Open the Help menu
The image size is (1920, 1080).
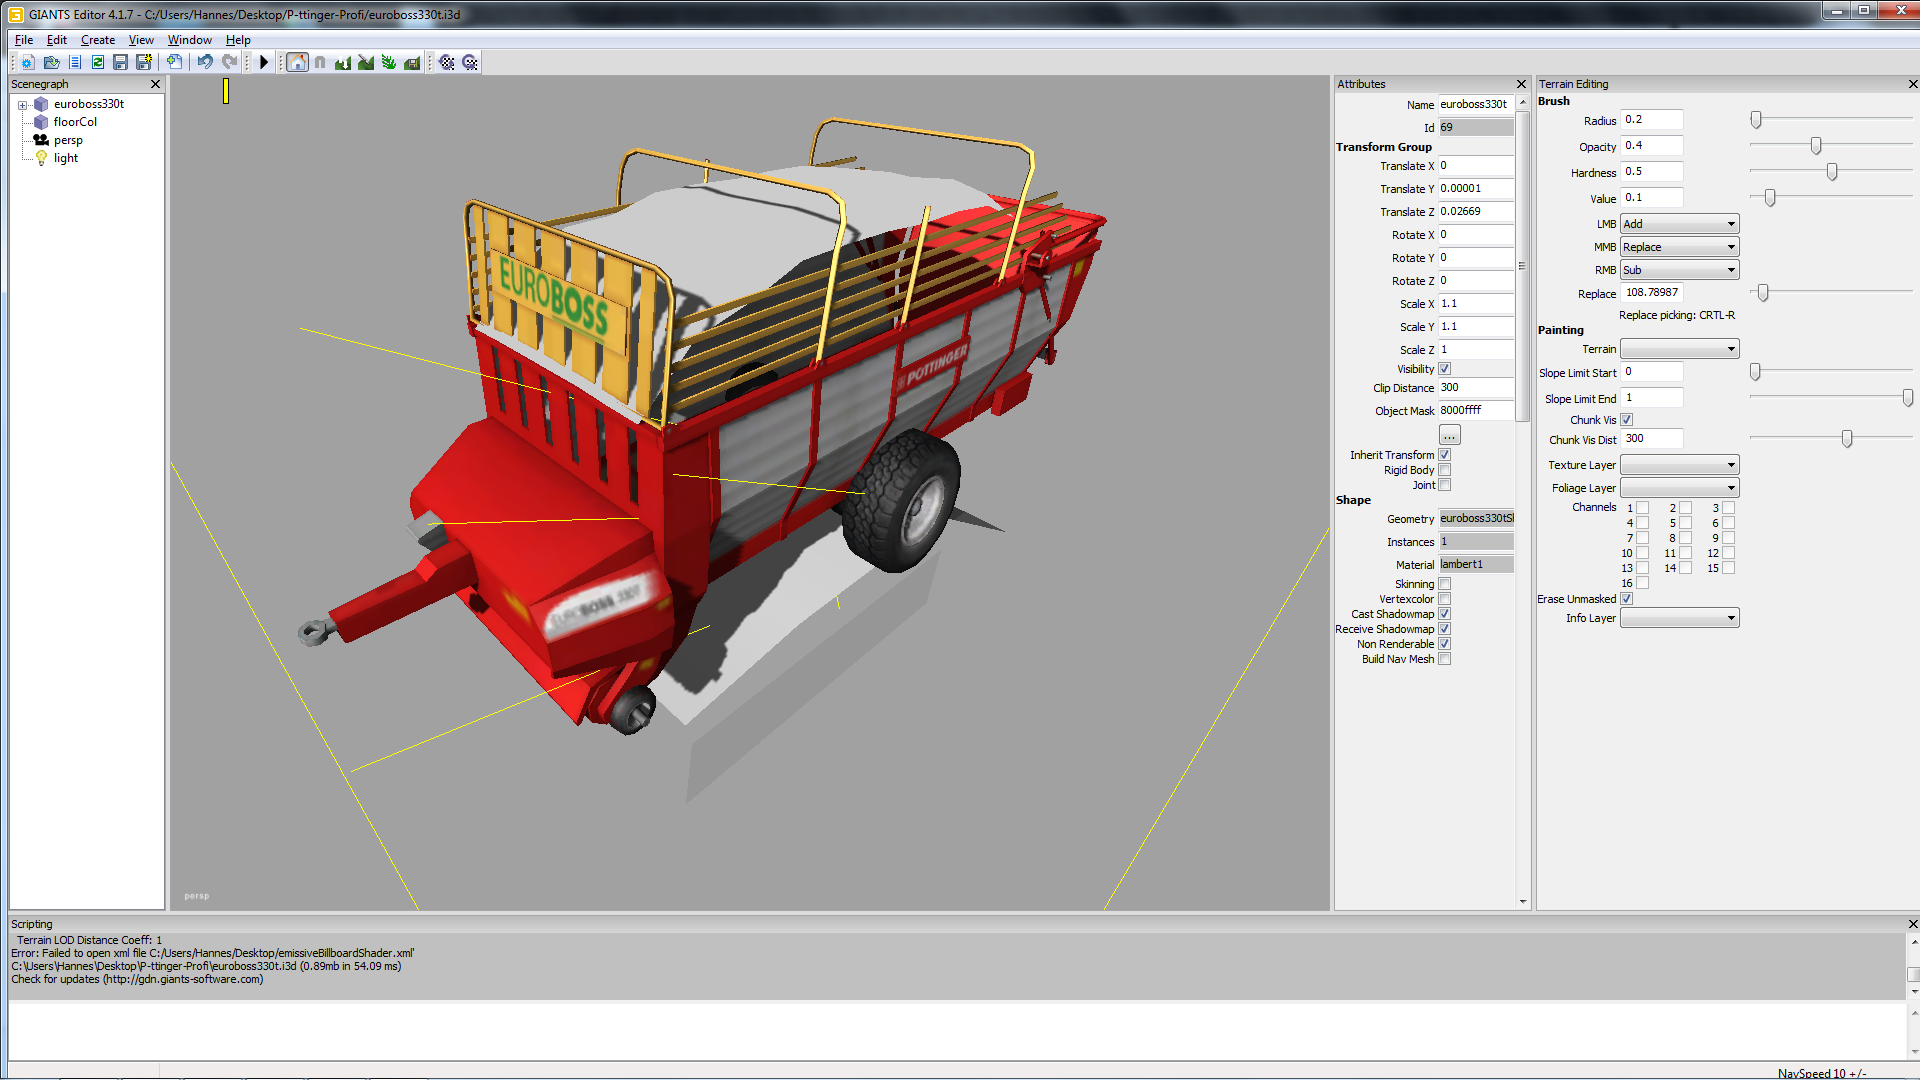238,40
